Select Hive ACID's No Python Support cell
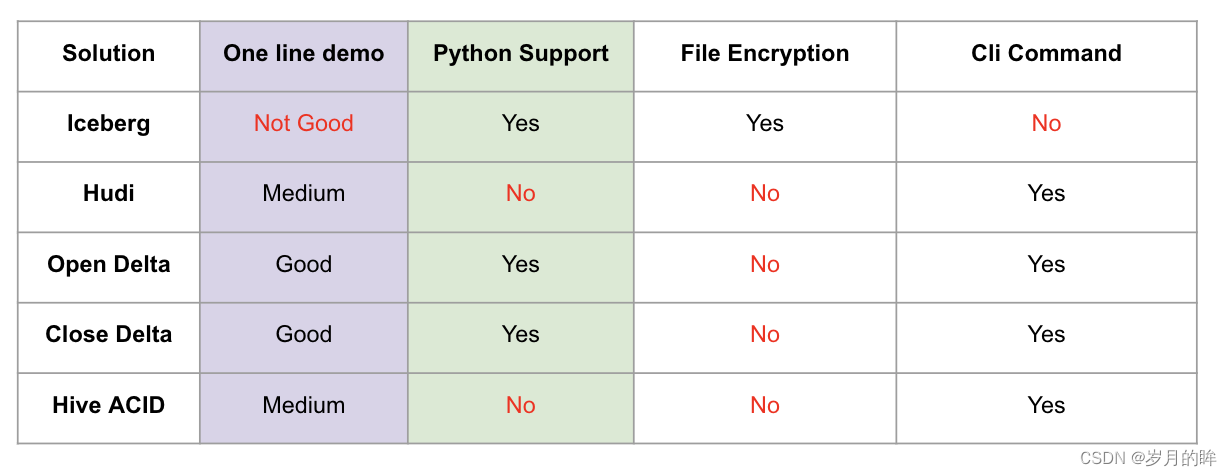This screenshot has width=1232, height=476. point(521,406)
